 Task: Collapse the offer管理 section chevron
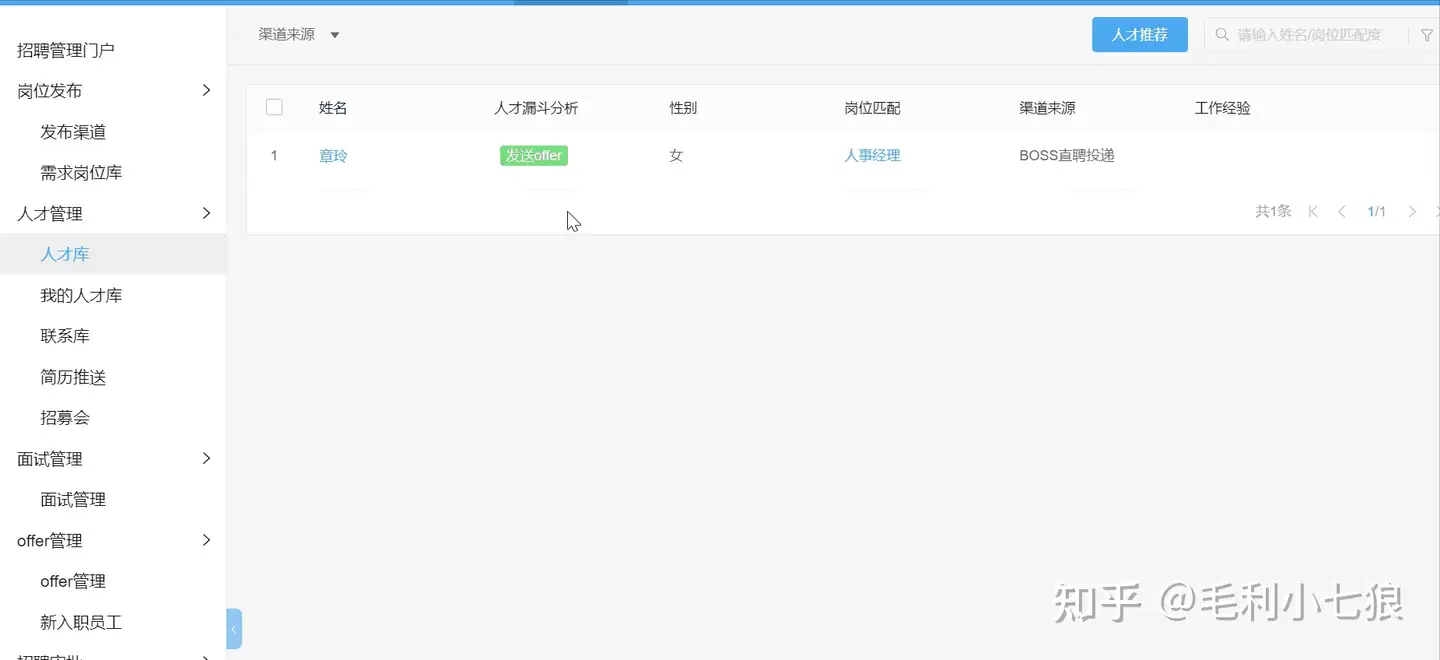(x=206, y=540)
